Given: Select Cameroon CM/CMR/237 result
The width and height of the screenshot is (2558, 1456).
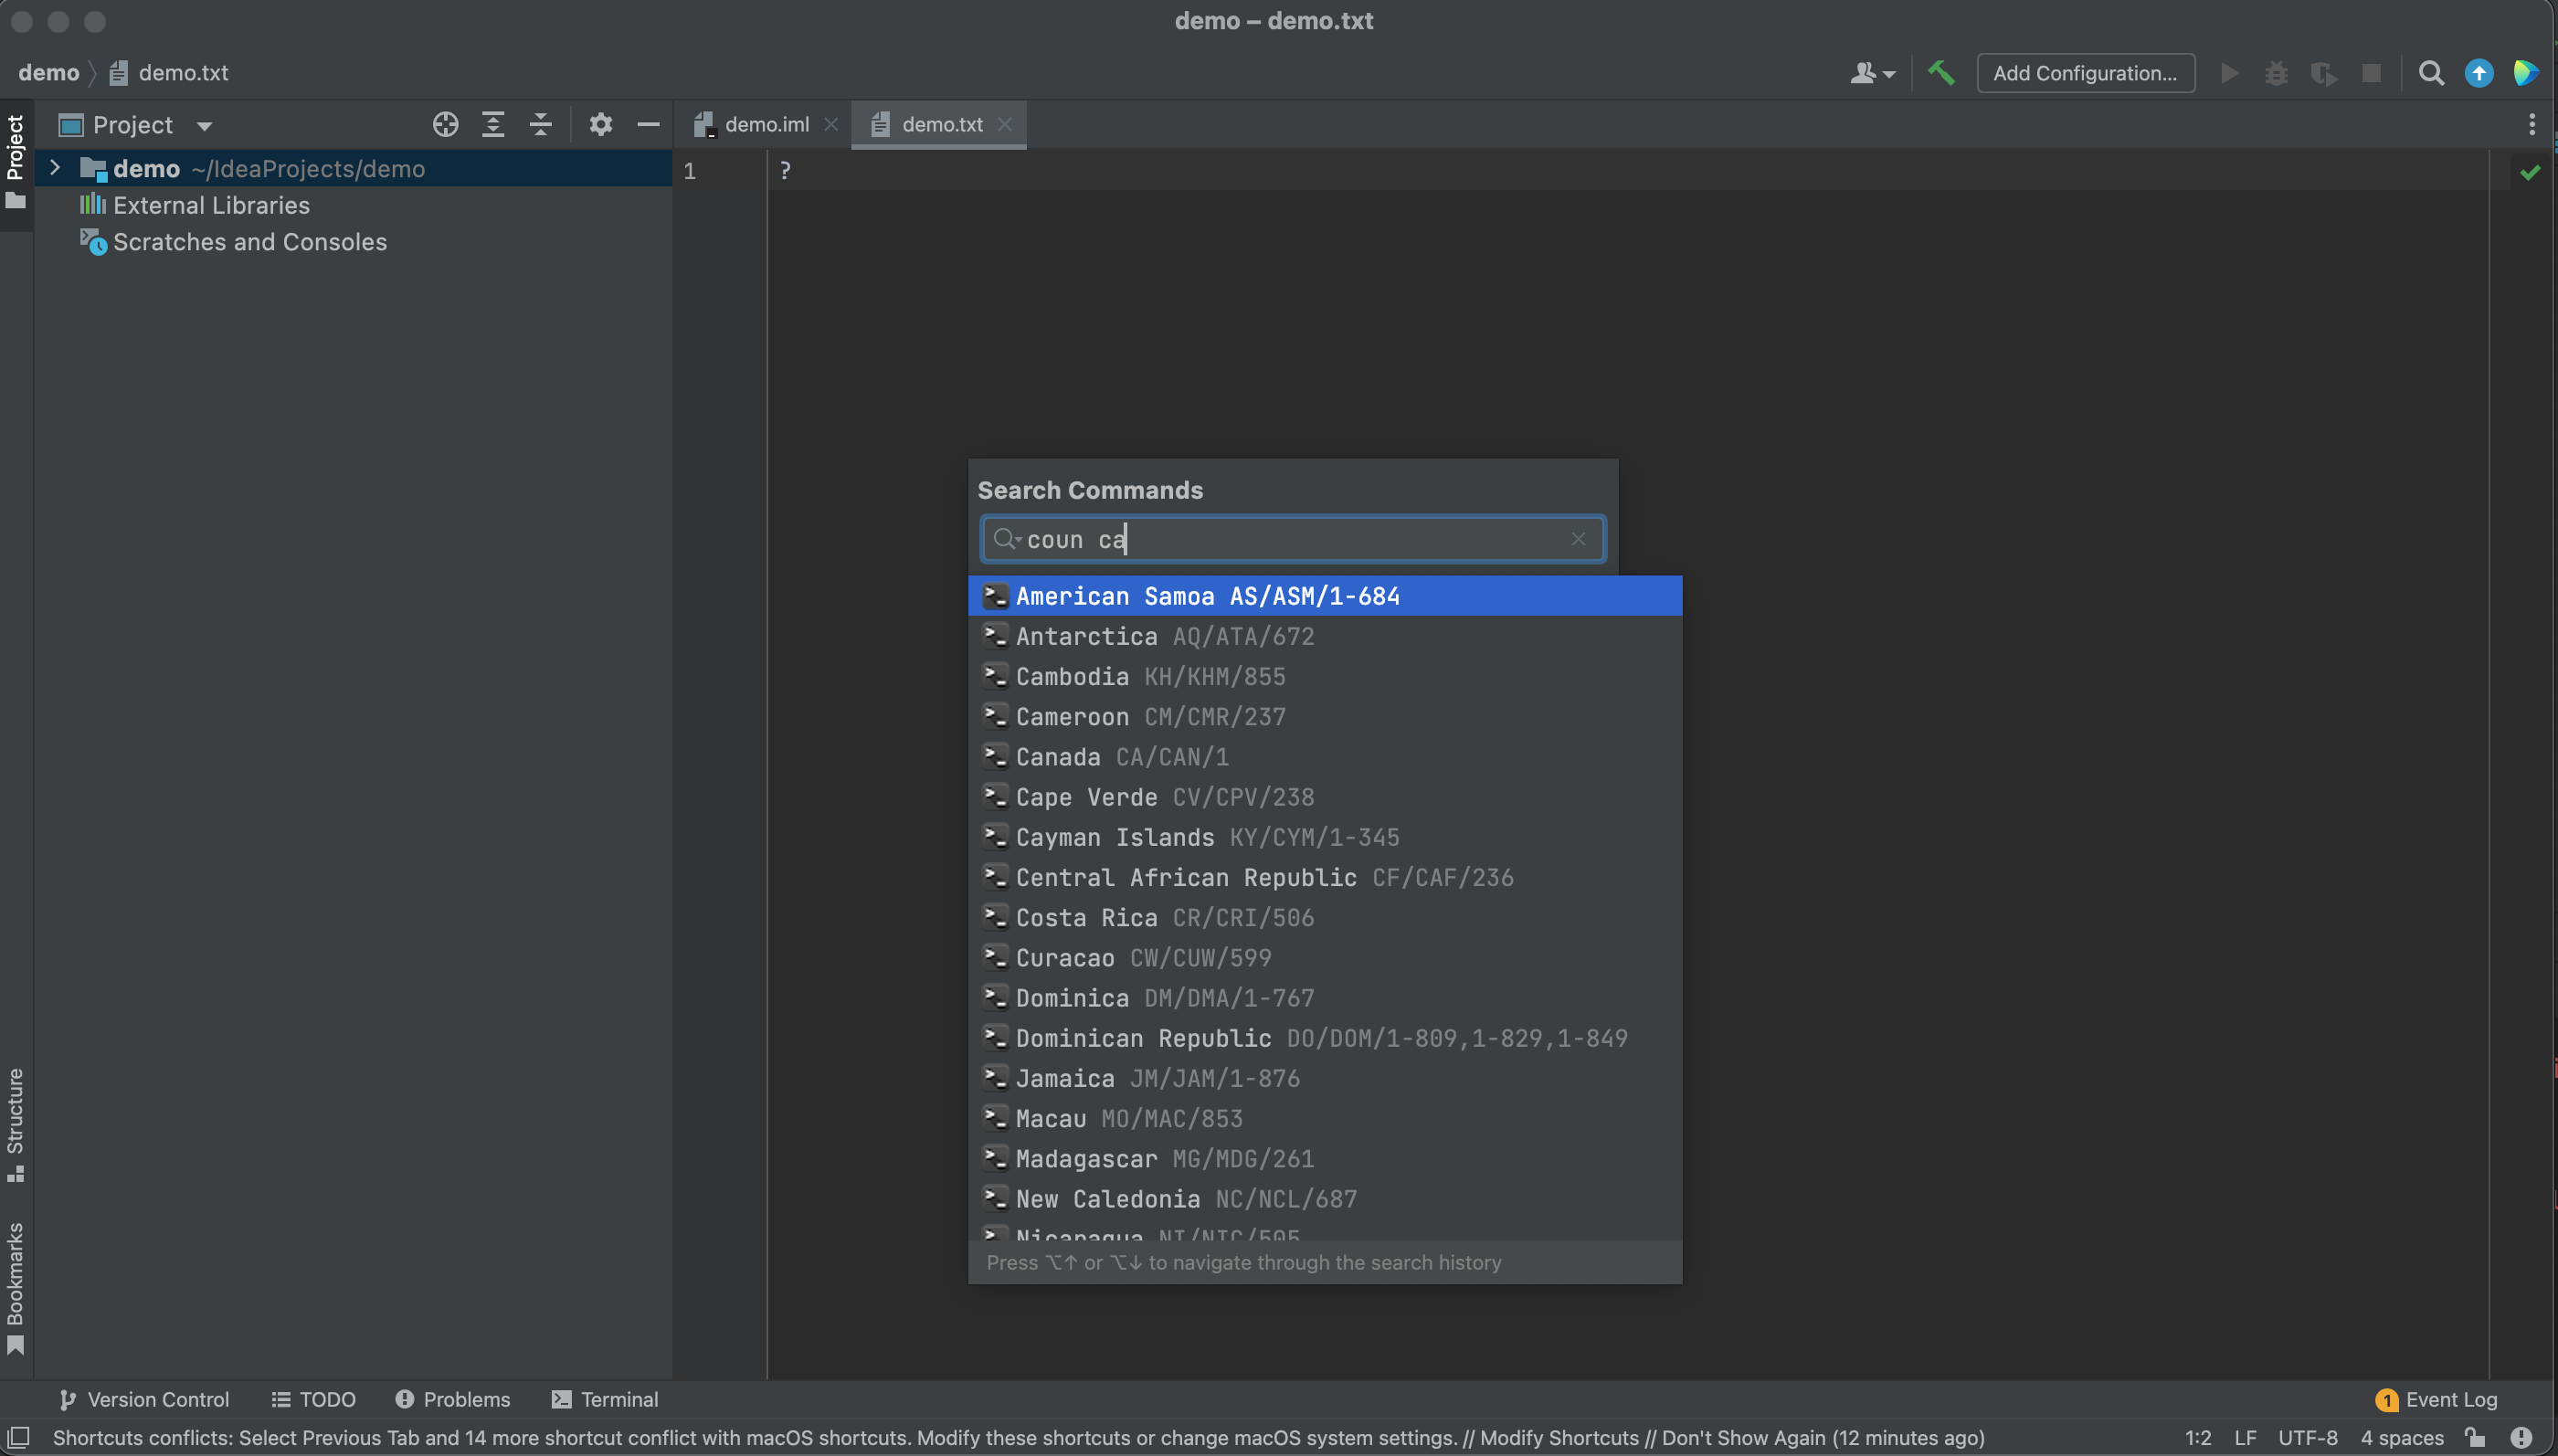Looking at the screenshot, I should coord(1325,716).
